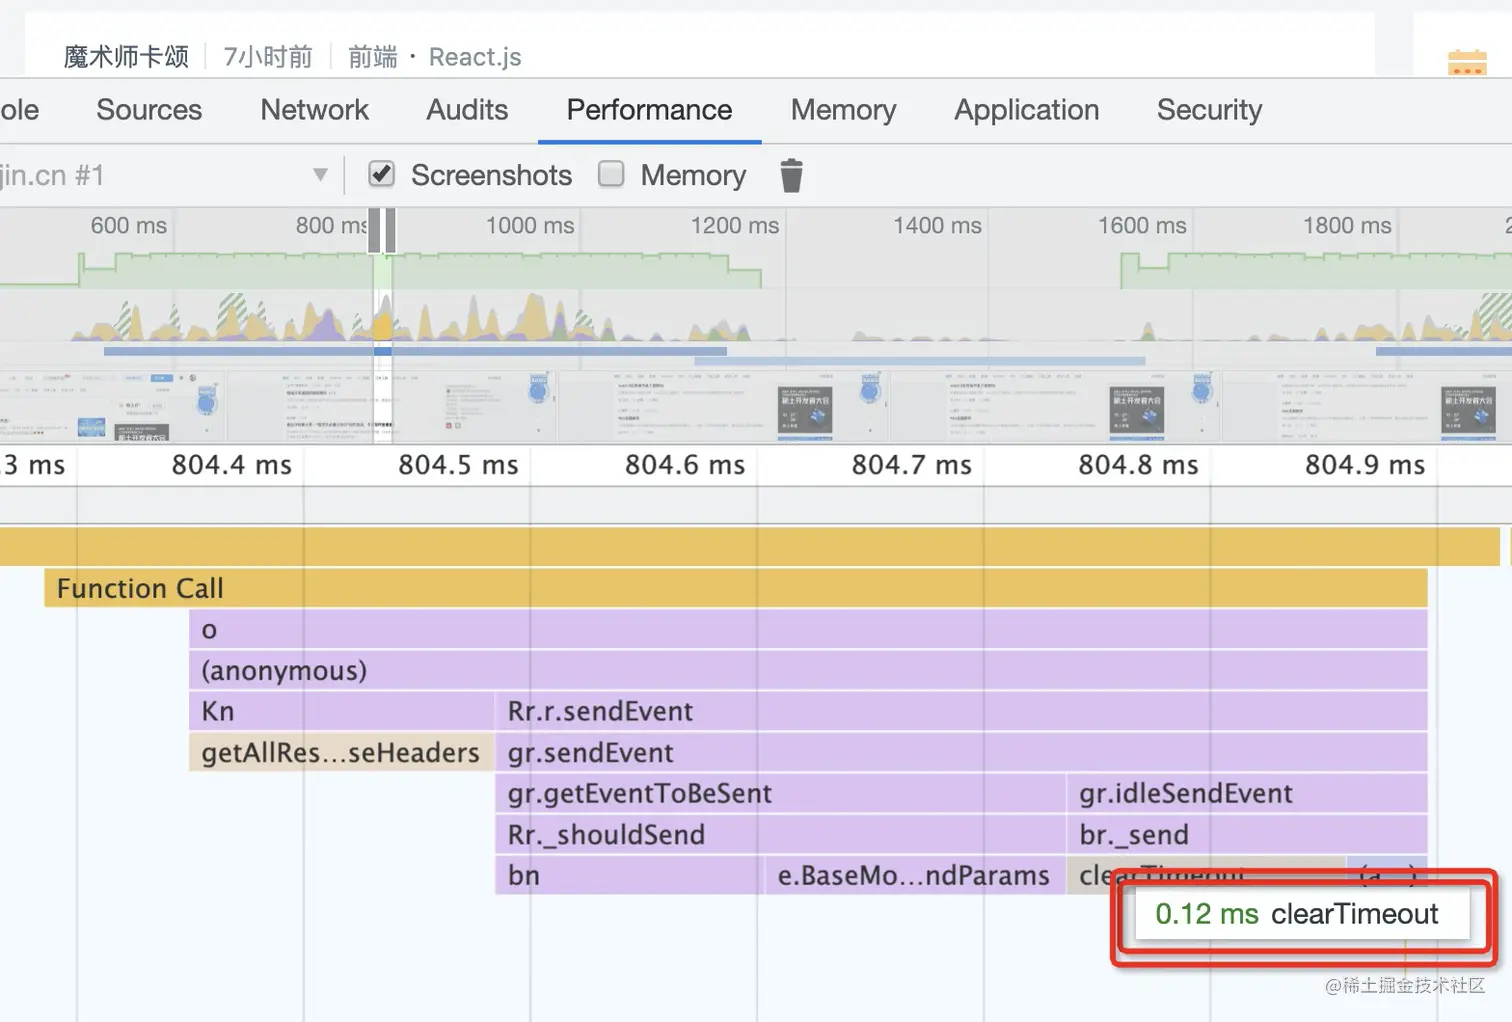
Task: Click the orange calendar icon
Action: [x=1466, y=63]
